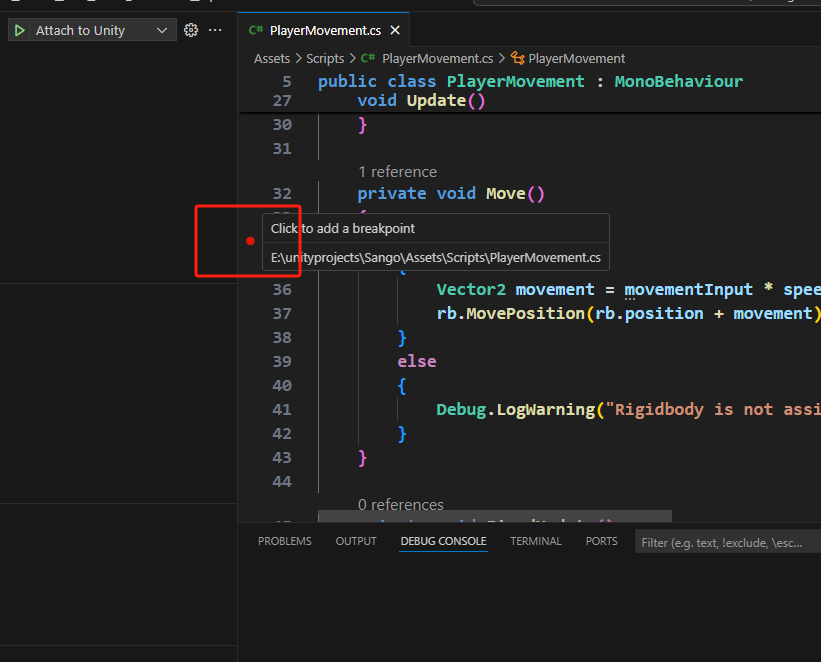Viewport: 821px width, 662px height.
Task: Click the "0 references" code lens link
Action: (x=400, y=505)
